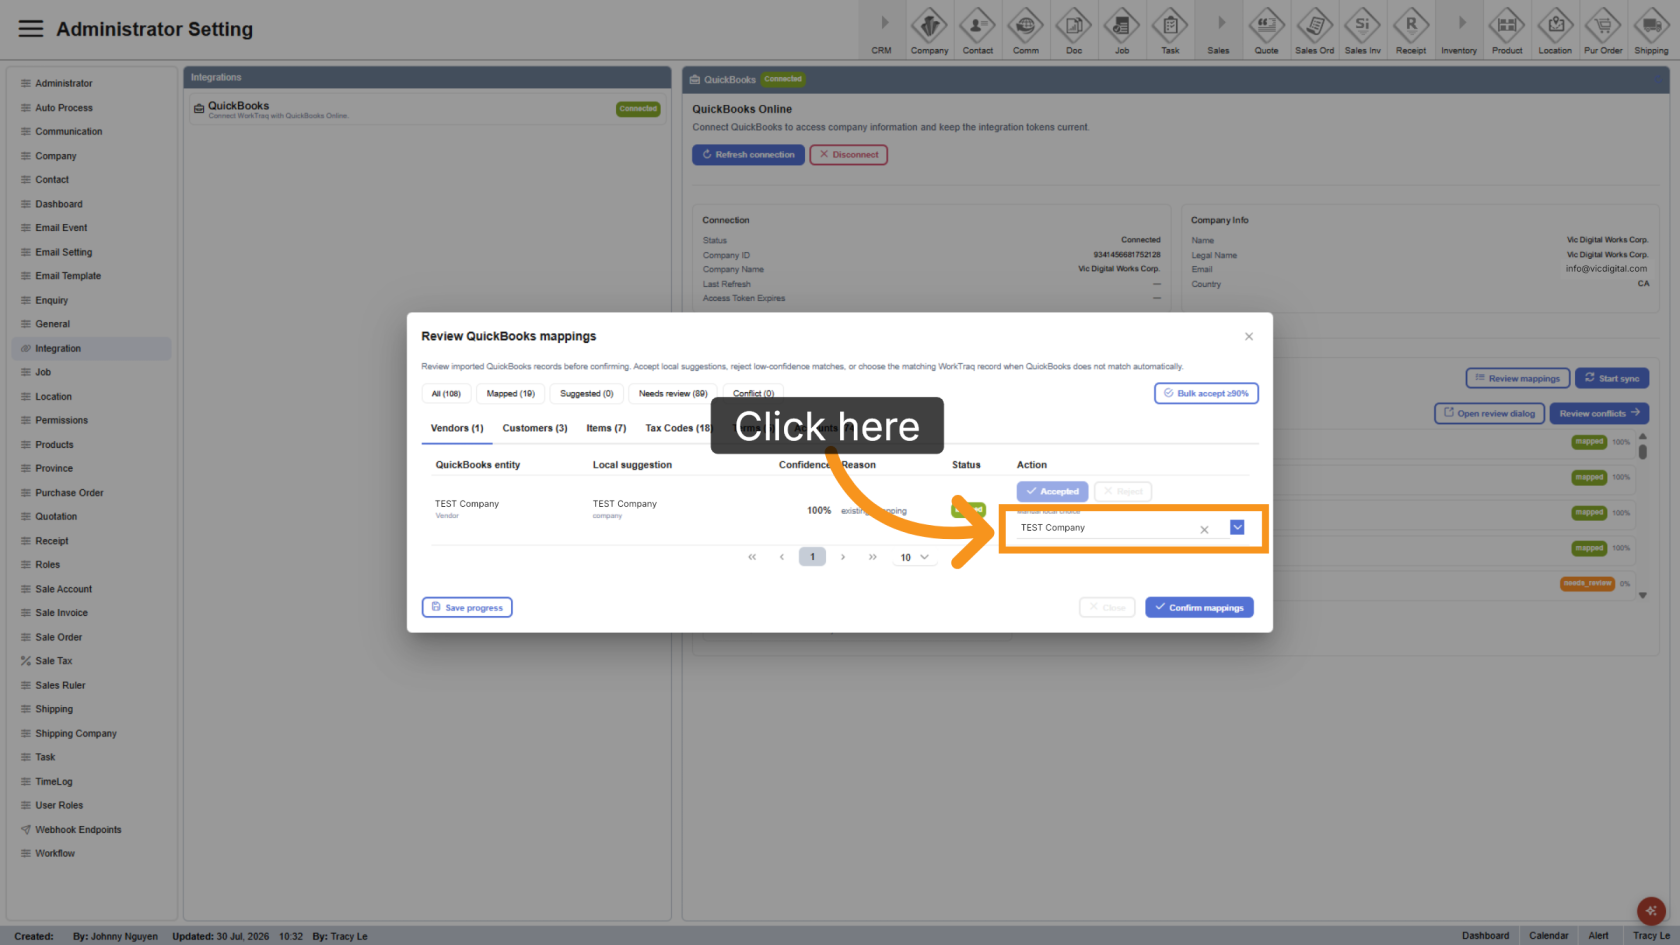Select QuickBooks in Integrations list
Screen dimensions: 1680x945
click(x=427, y=109)
